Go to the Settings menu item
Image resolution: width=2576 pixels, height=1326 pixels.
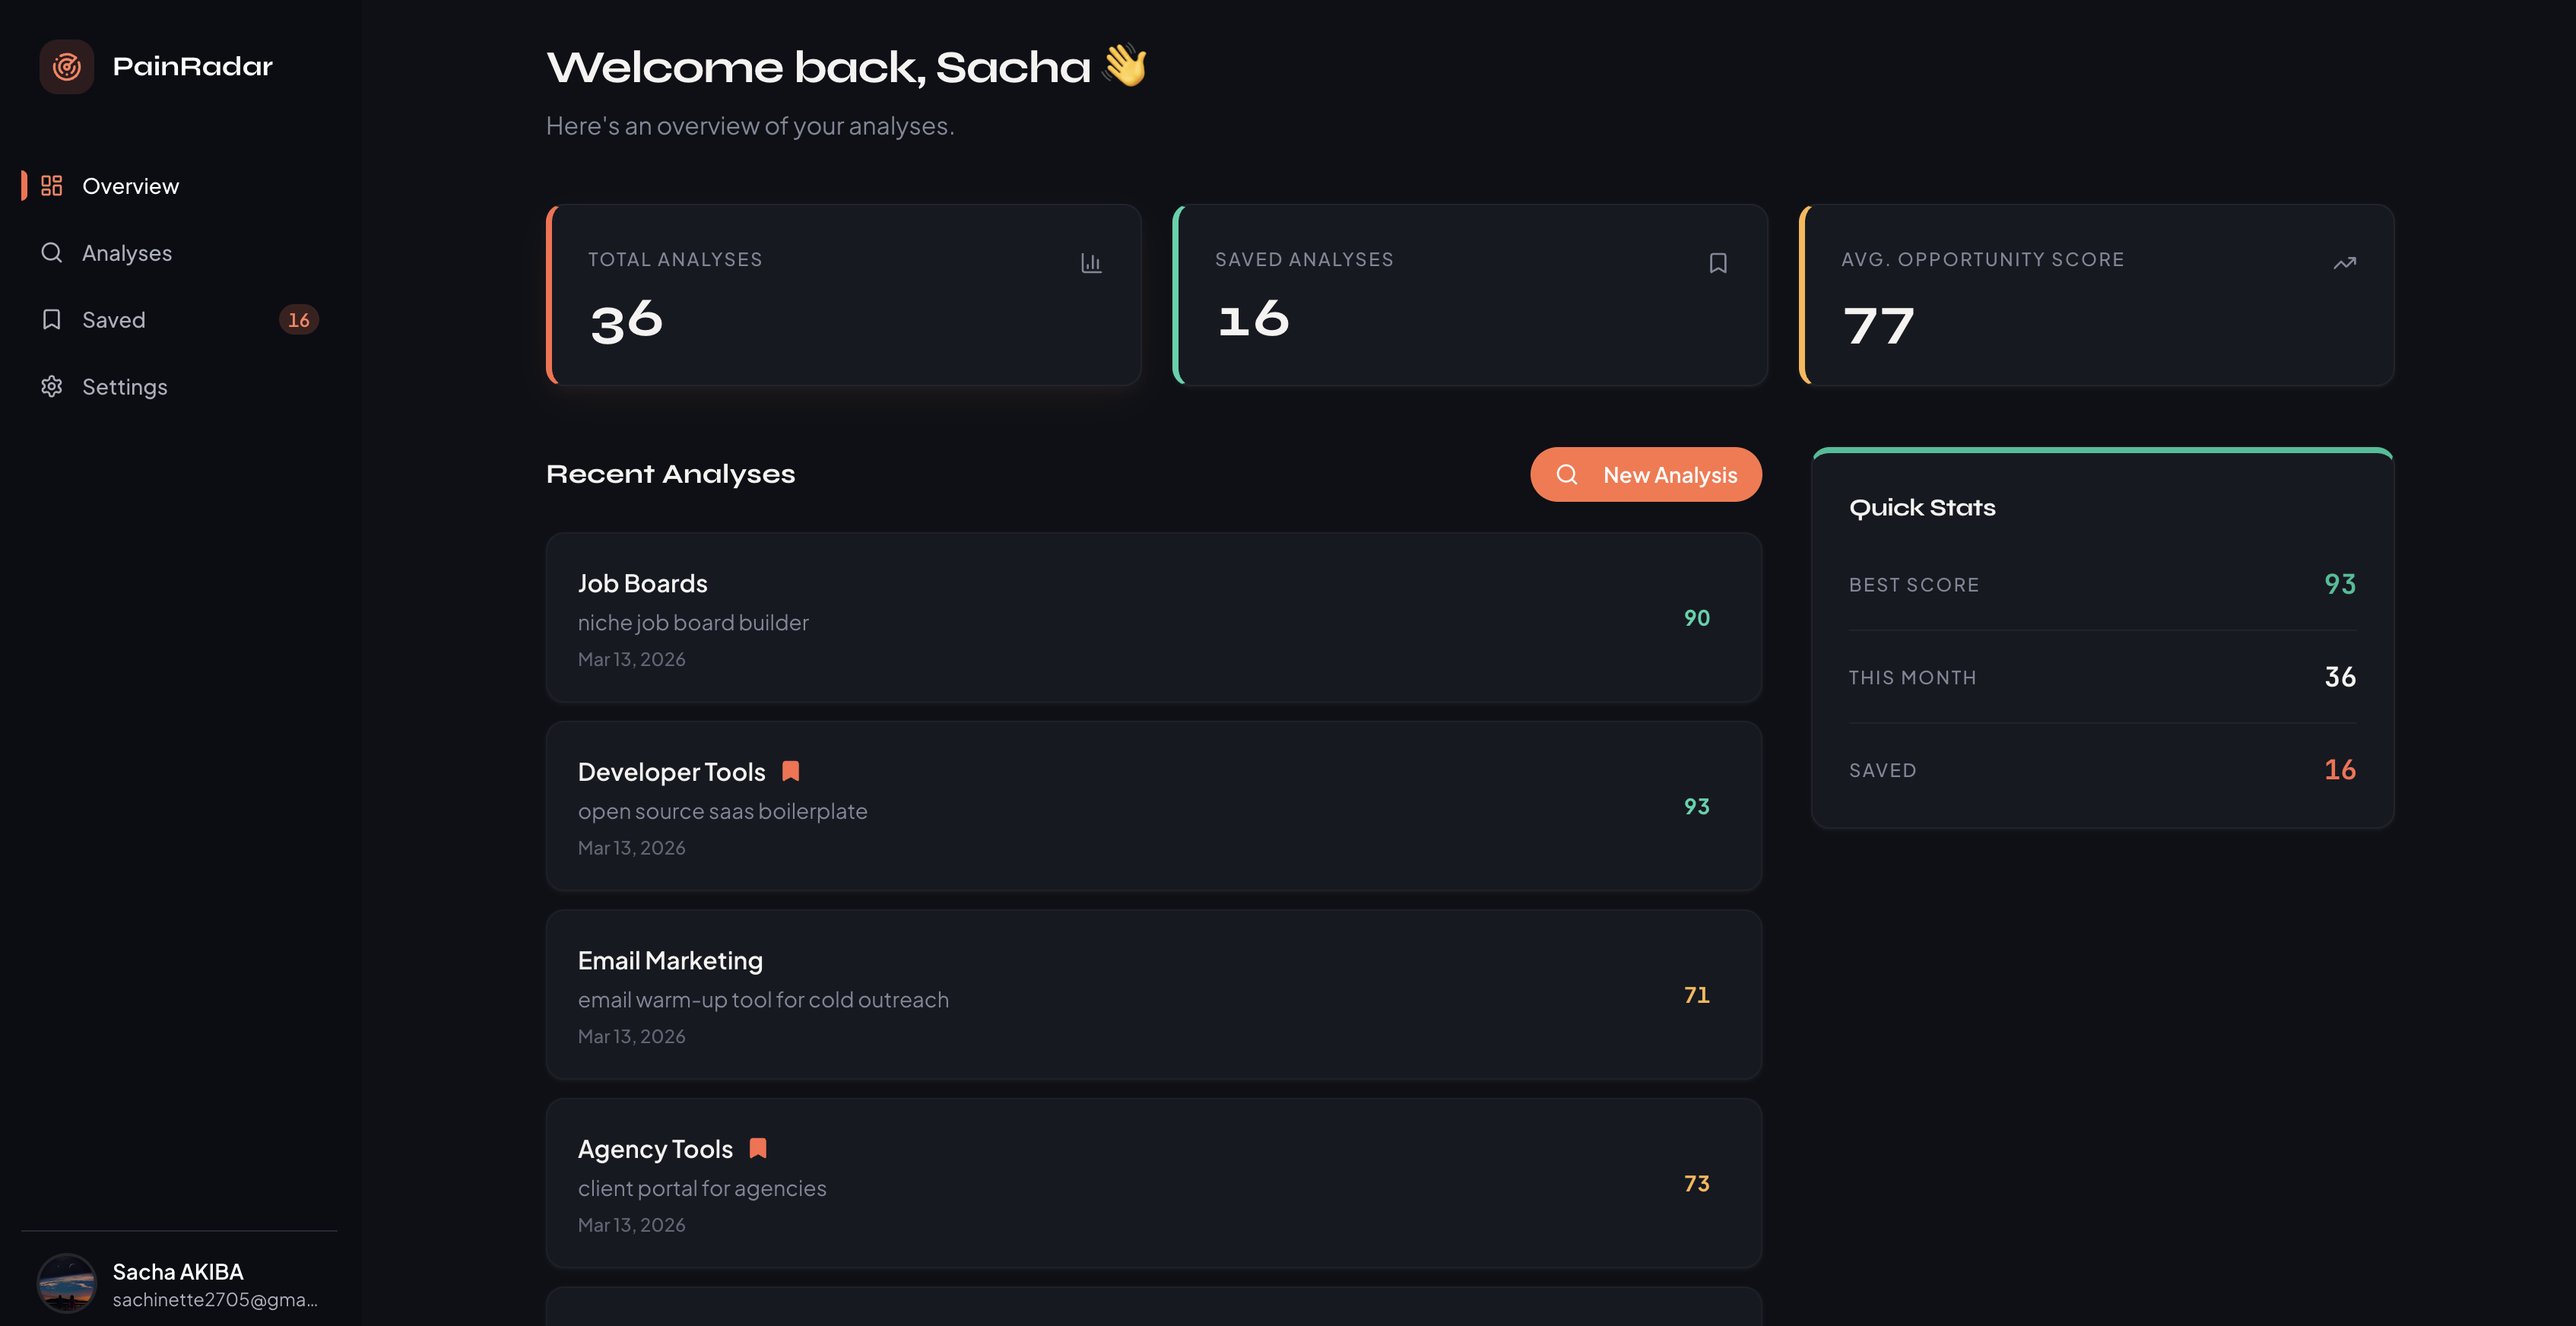coord(124,387)
